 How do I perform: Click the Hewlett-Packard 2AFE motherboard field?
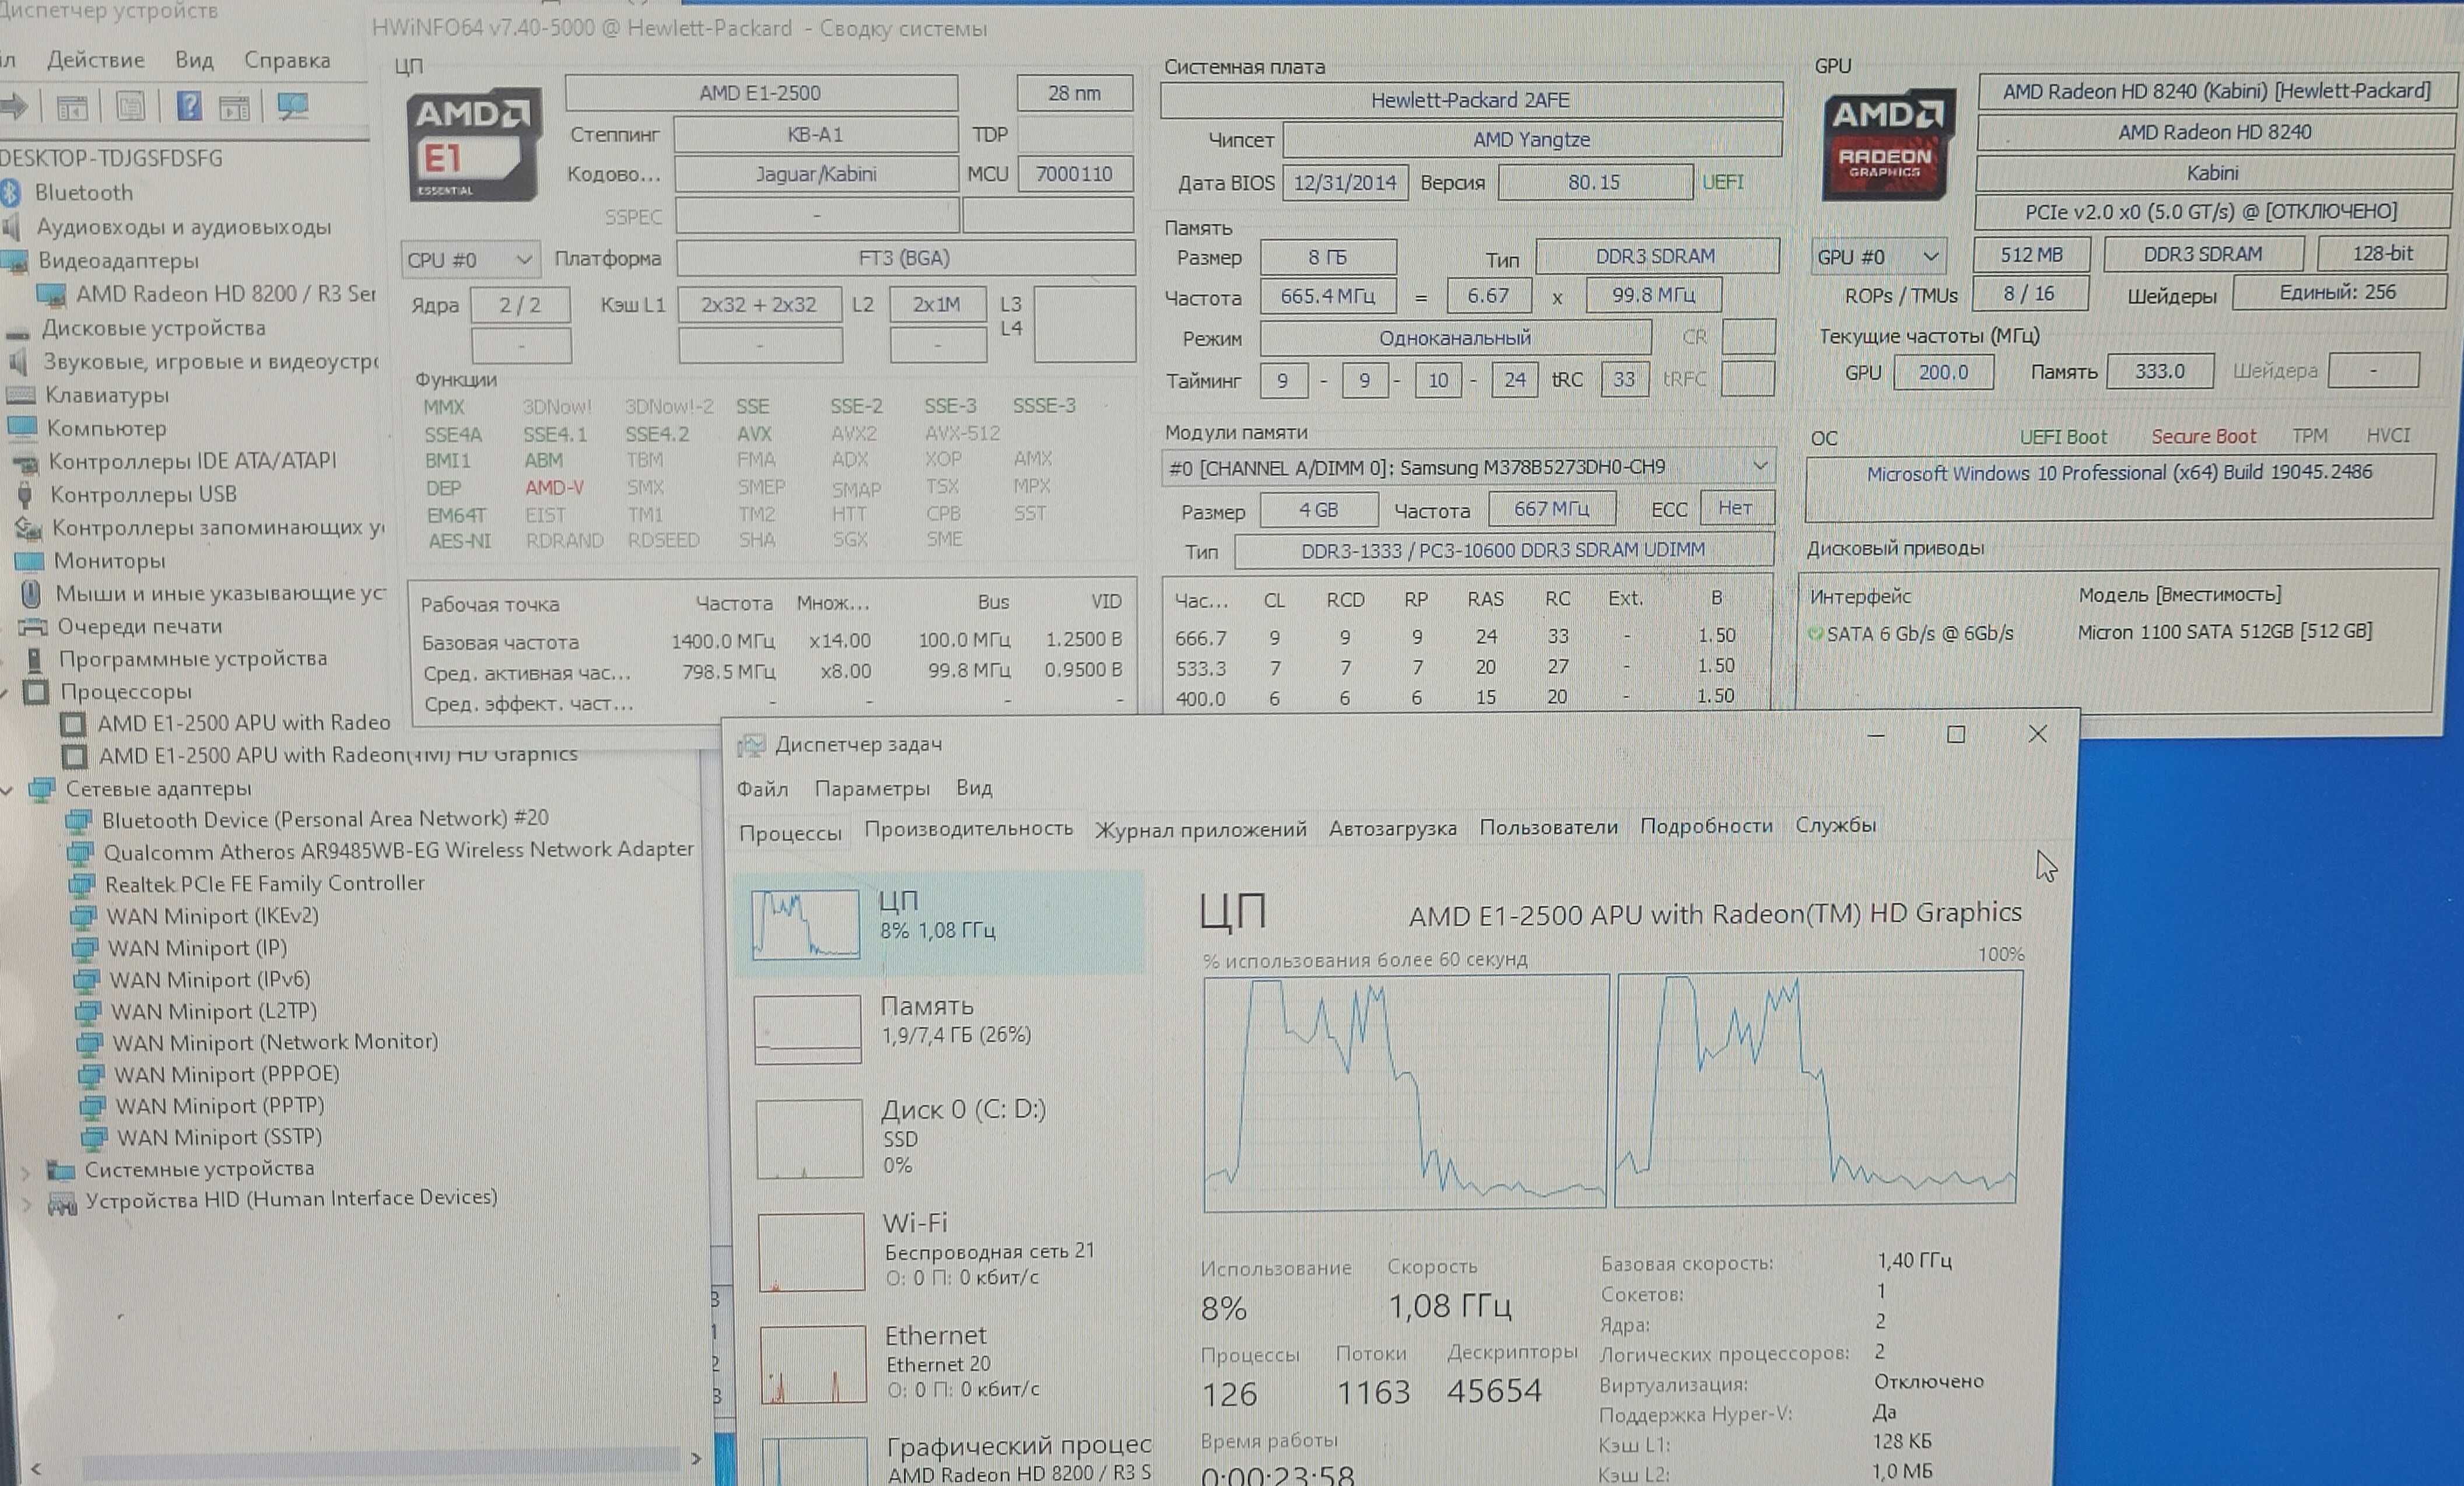point(1470,100)
